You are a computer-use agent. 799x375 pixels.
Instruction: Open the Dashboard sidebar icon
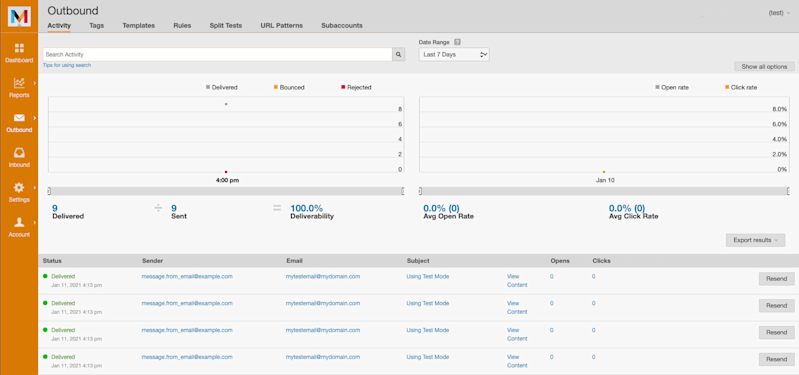[x=19, y=48]
